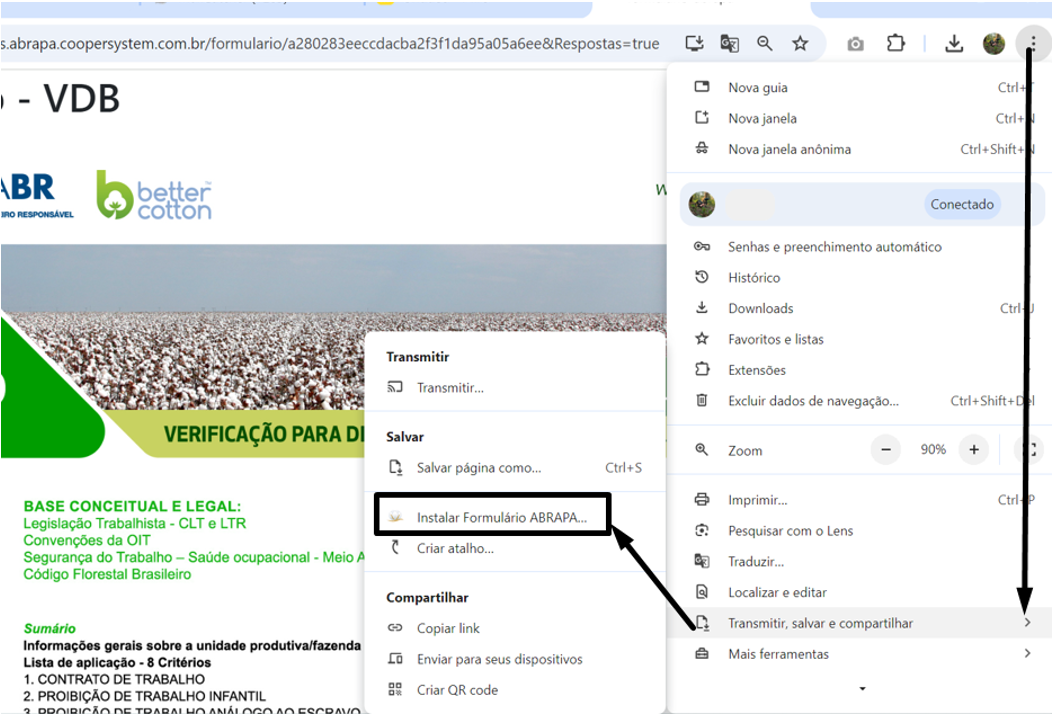This screenshot has height=715, width=1055.
Task: Click the bookmark star icon in address bar
Action: pos(800,44)
